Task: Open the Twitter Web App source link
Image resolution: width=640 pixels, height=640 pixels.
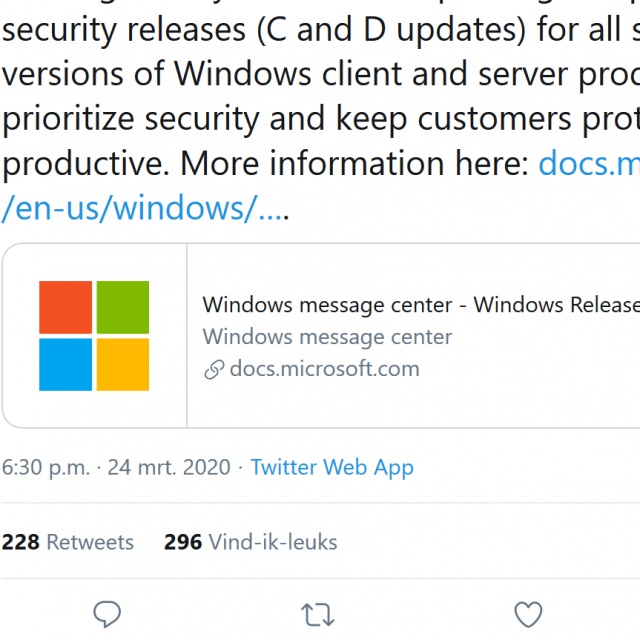Action: pos(332,467)
